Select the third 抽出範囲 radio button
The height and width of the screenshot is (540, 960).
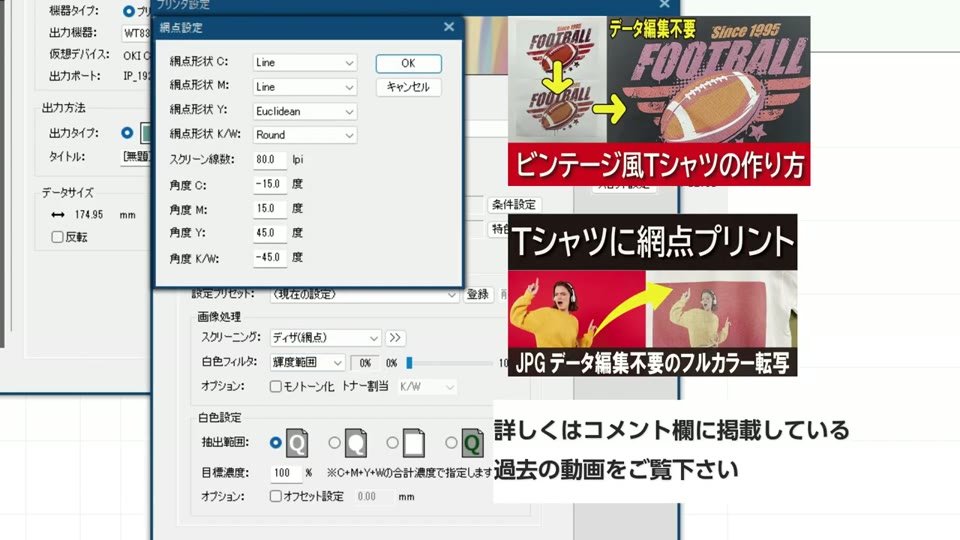click(x=392, y=442)
